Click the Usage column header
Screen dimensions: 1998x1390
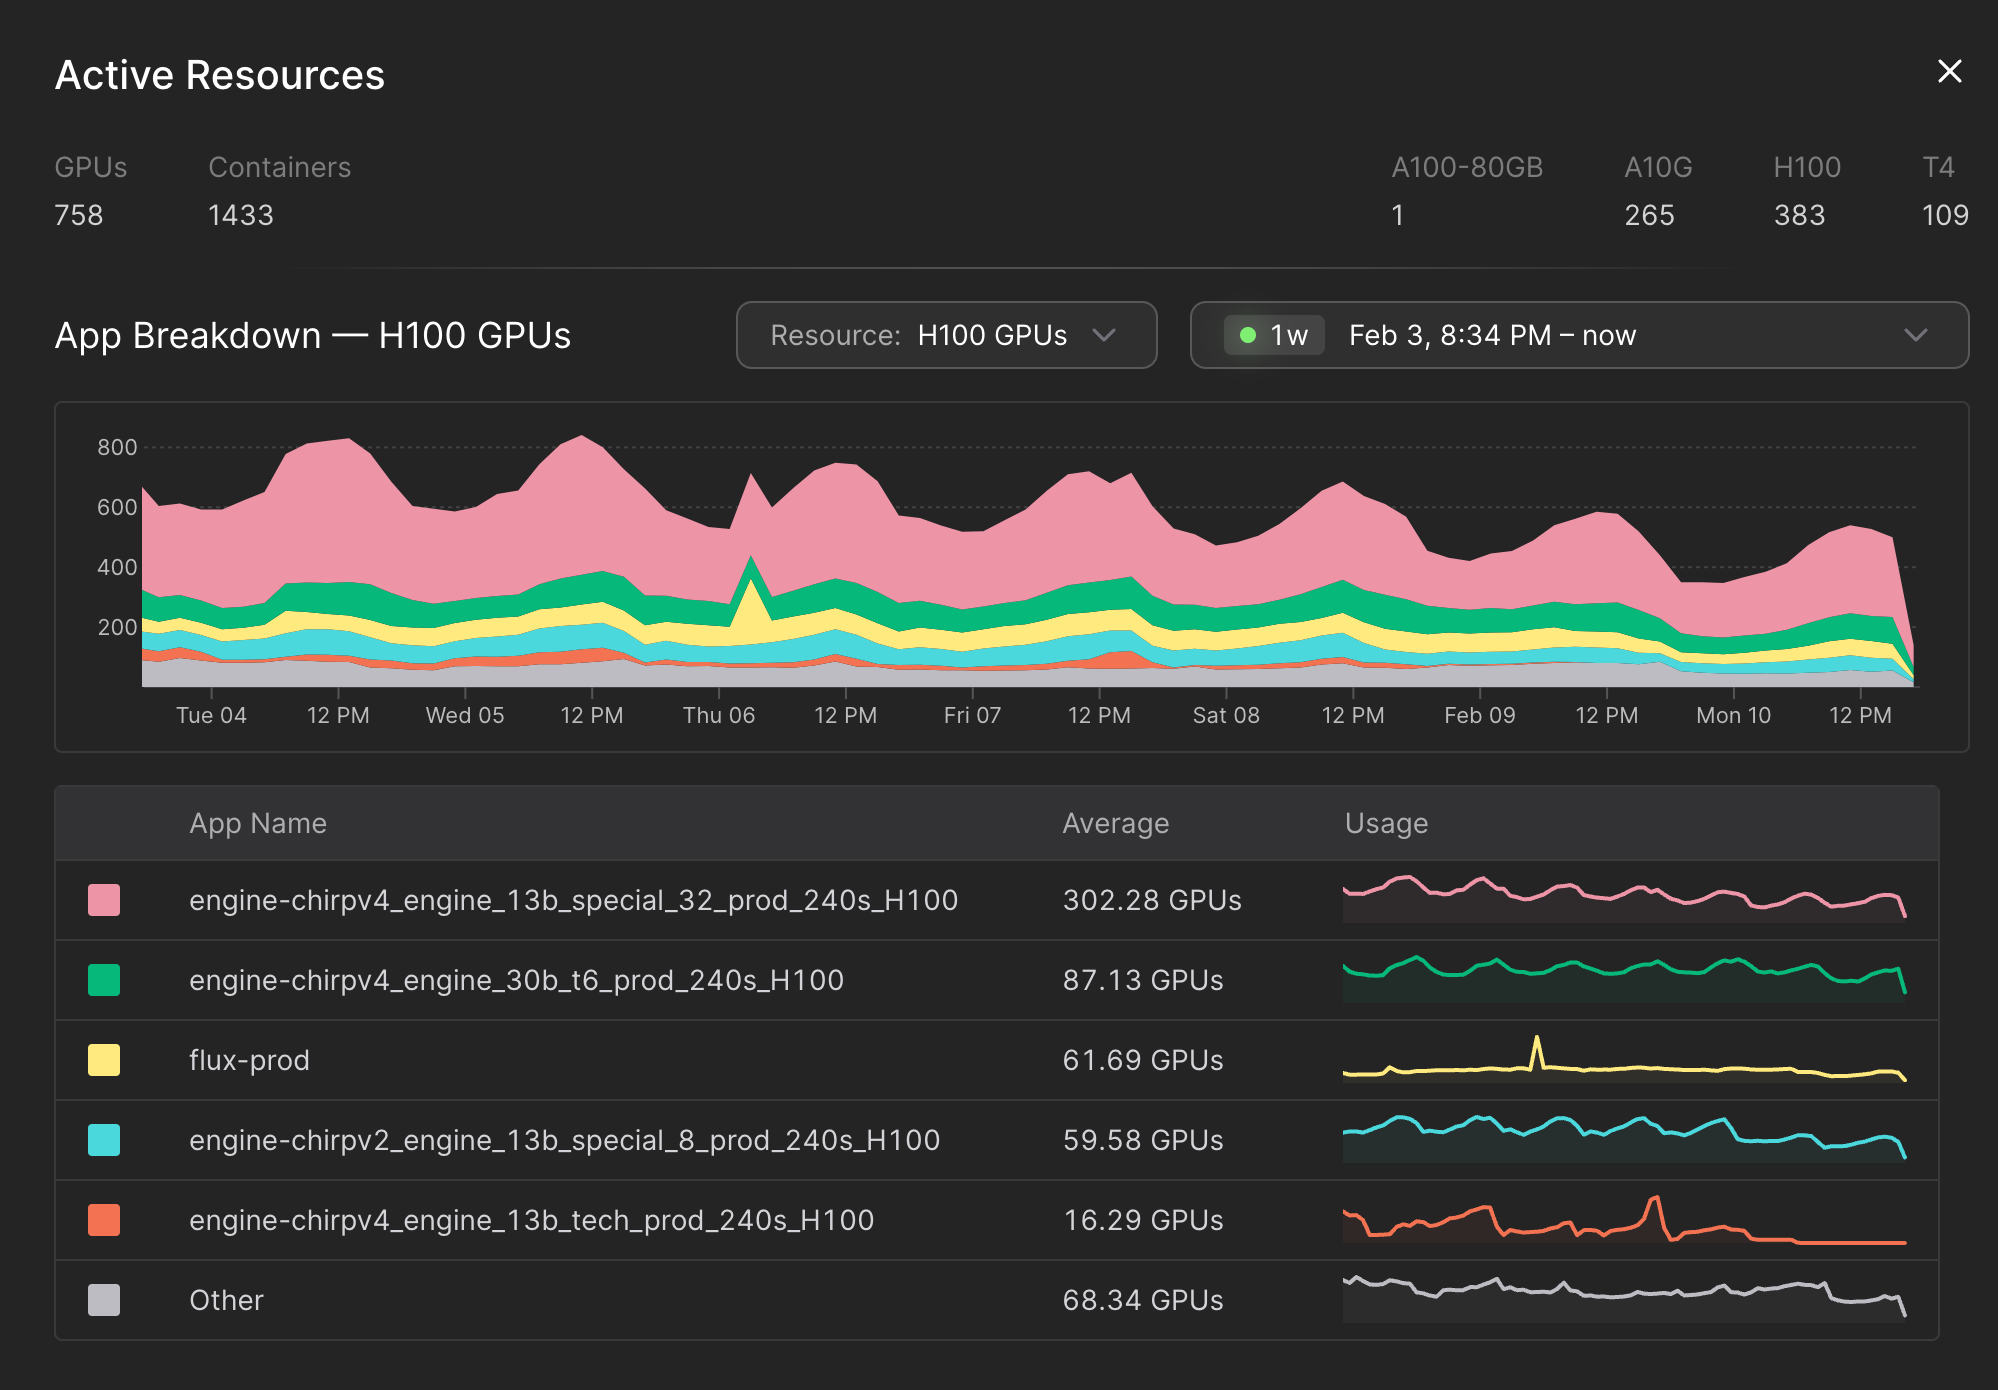pyautogui.click(x=1386, y=823)
